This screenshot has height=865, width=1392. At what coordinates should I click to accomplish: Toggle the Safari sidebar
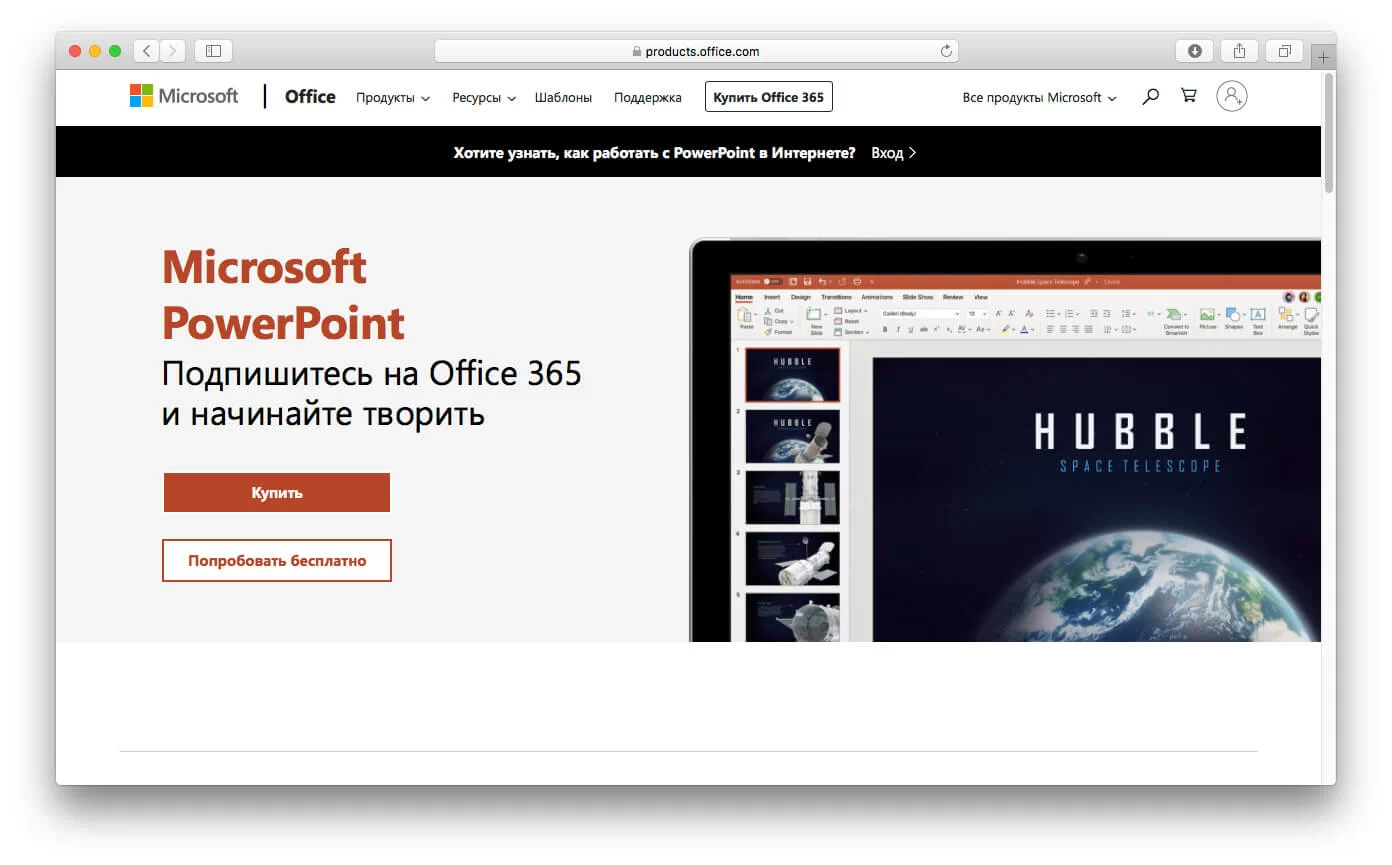[213, 50]
